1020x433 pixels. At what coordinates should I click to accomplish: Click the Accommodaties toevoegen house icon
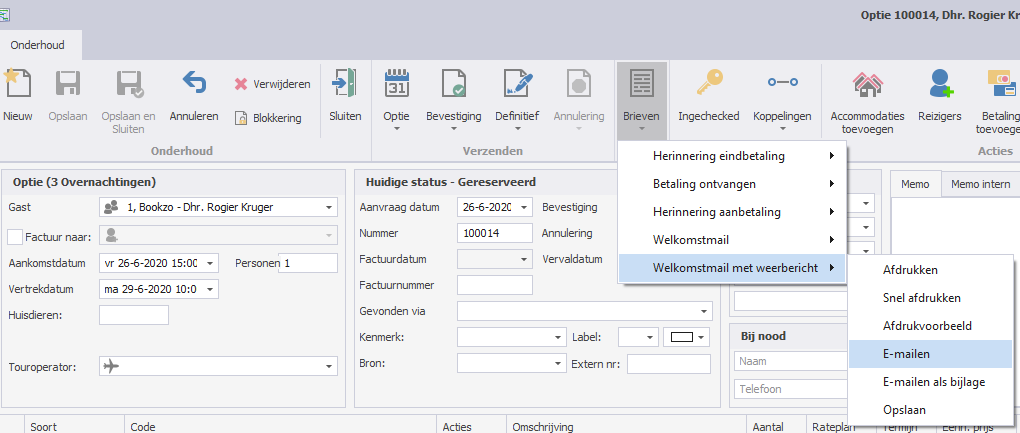(x=868, y=85)
